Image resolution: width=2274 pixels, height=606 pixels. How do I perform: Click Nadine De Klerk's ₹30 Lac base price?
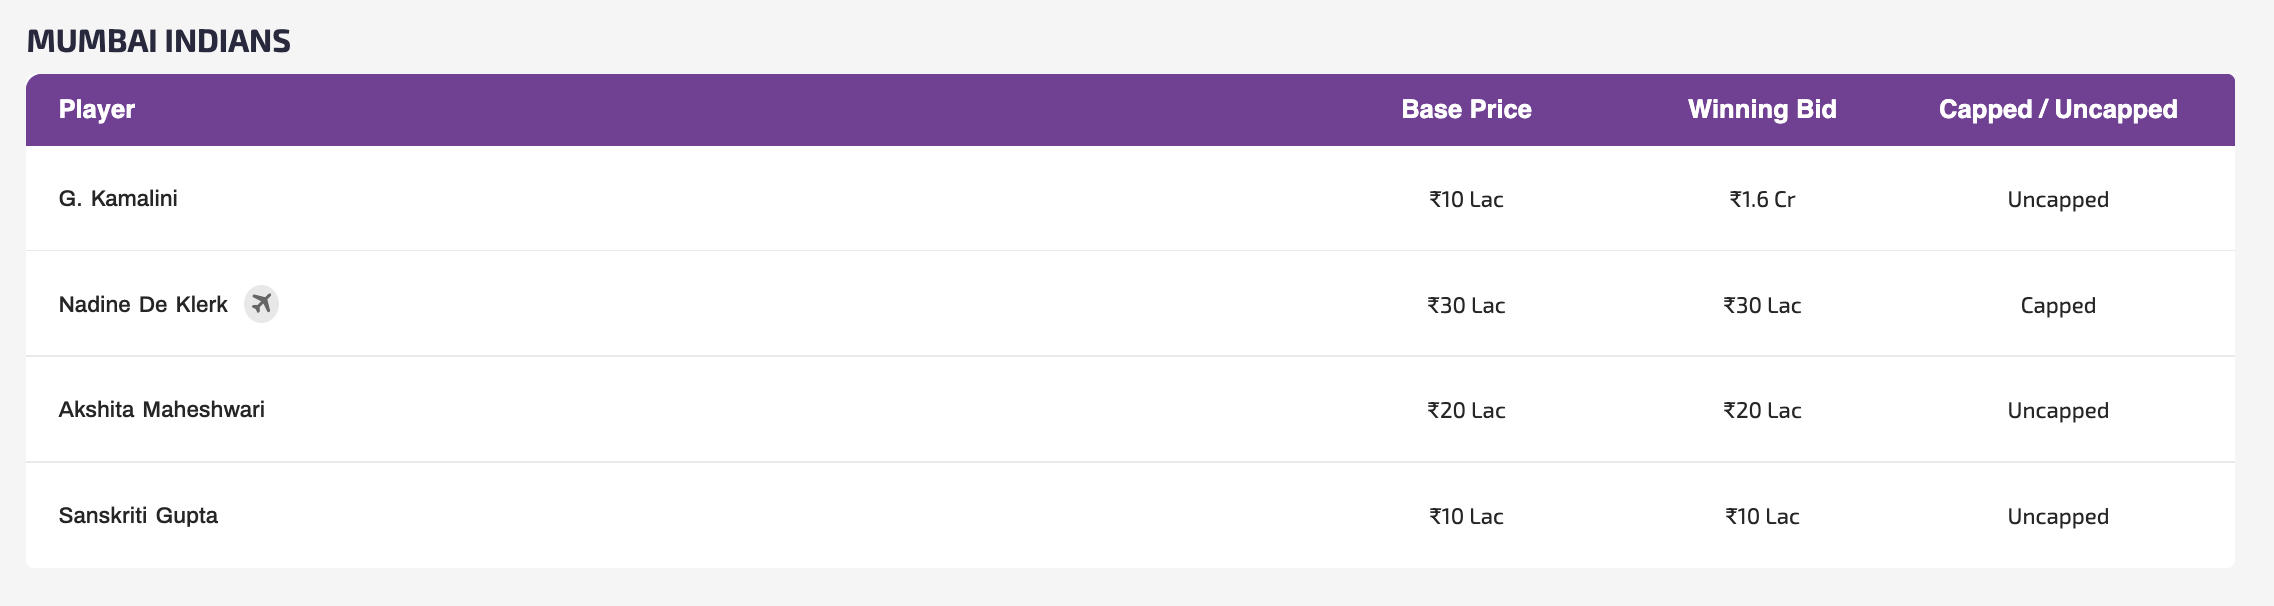click(x=1466, y=305)
